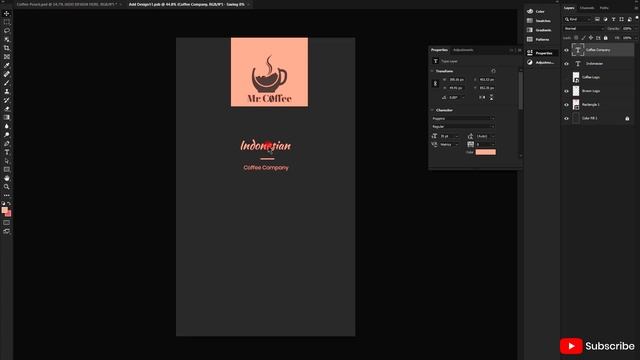This screenshot has height=360, width=640.
Task: Select the Path Selection tool
Action: click(7, 161)
